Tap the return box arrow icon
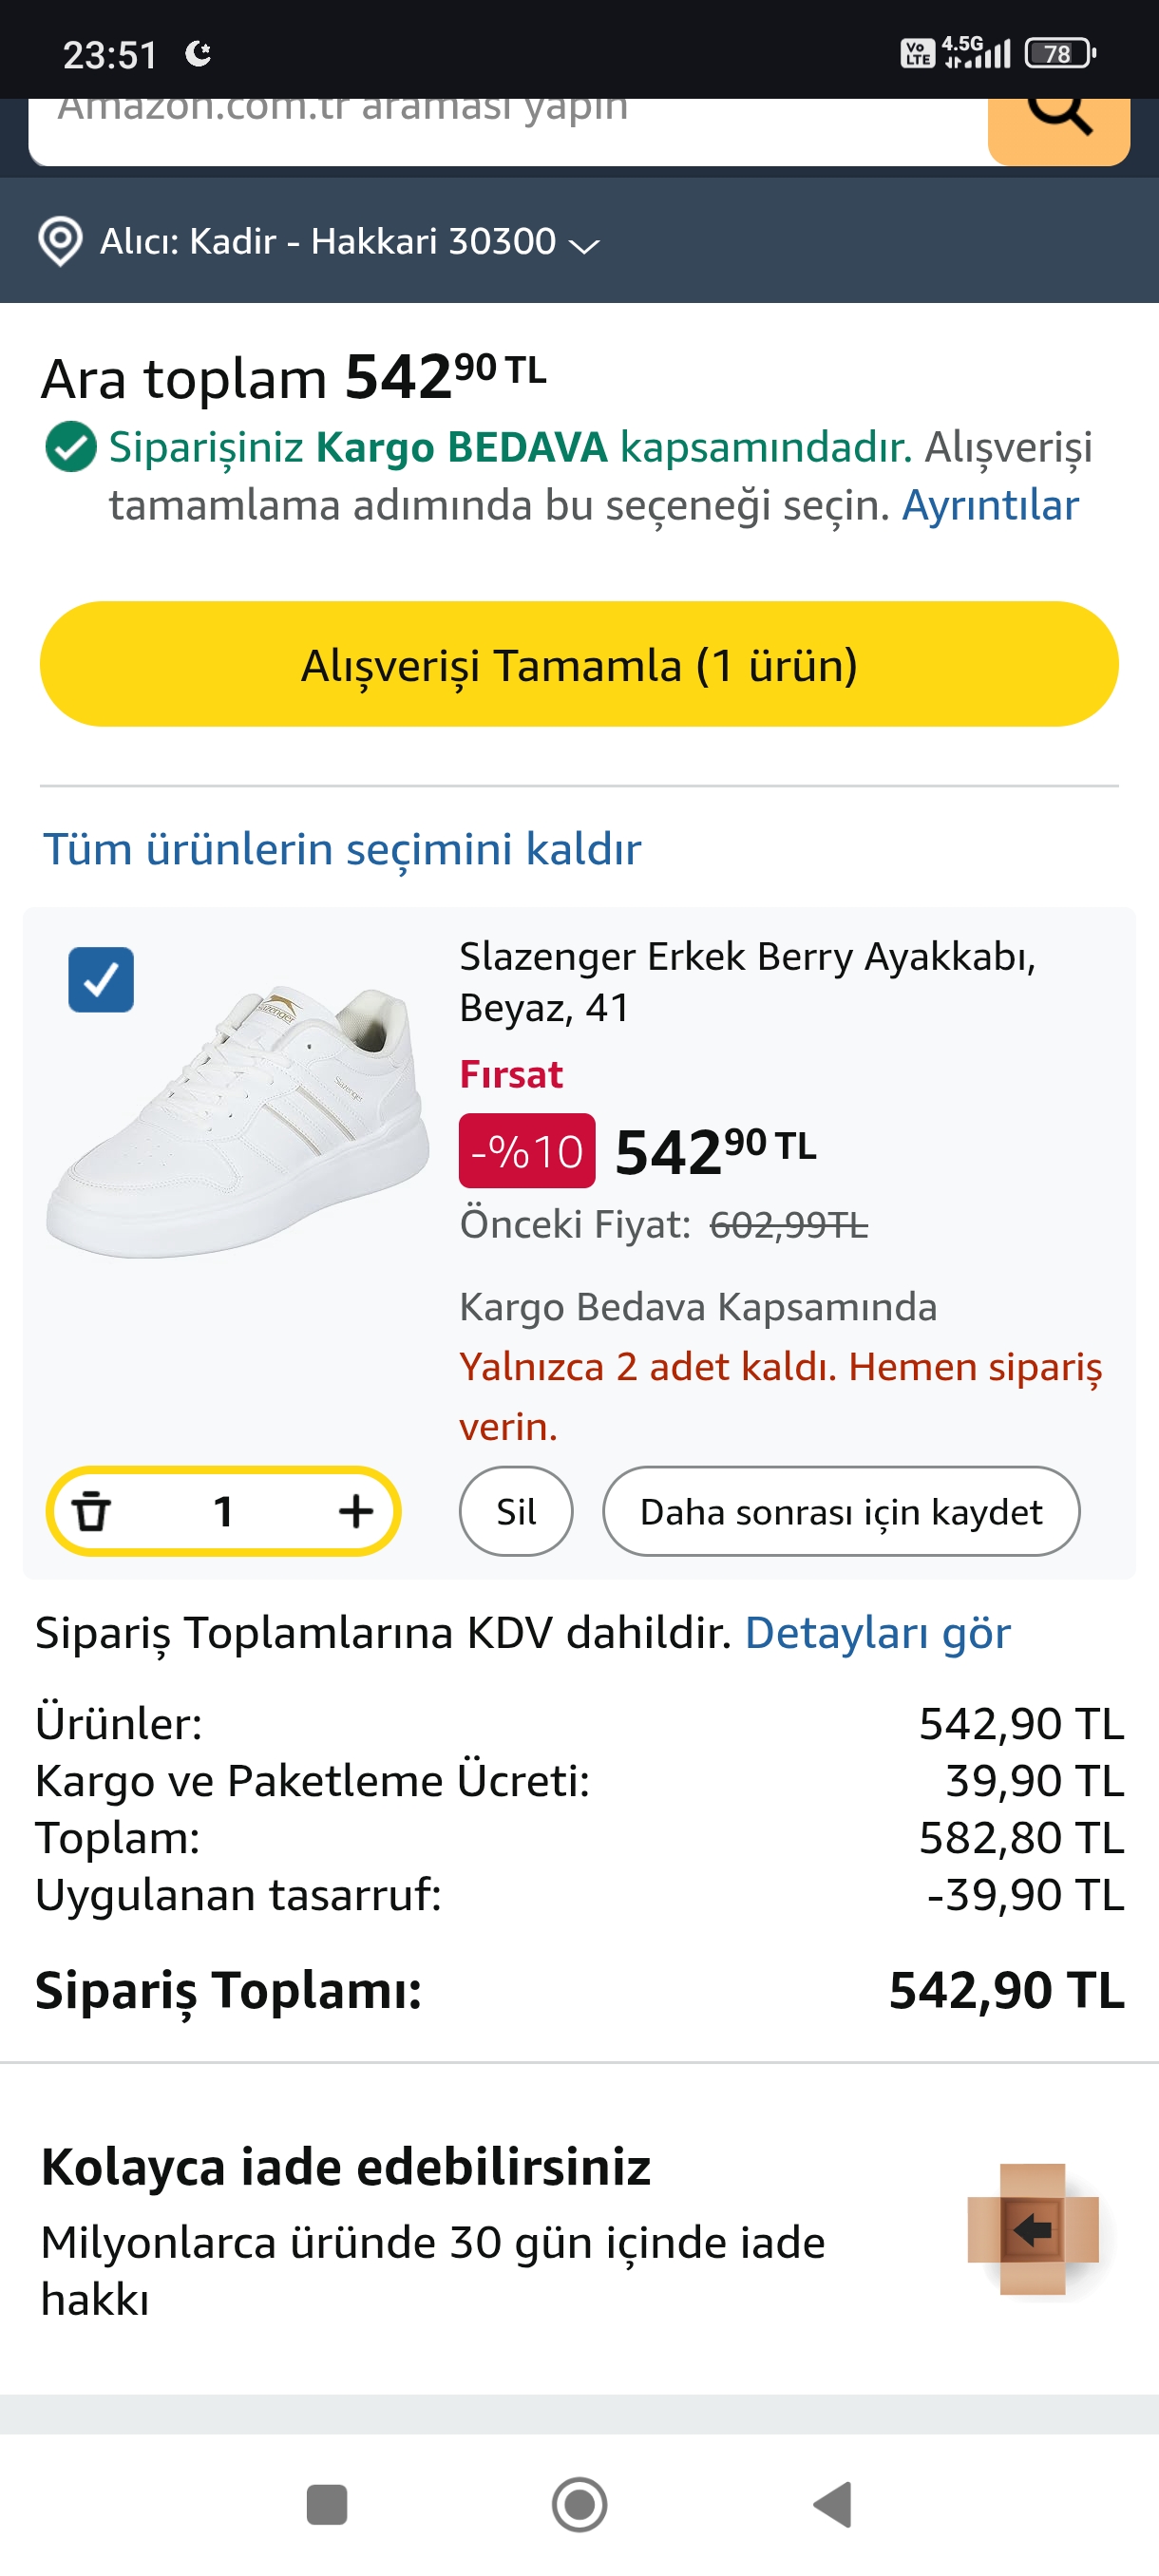Viewport: 1159px width, 2576px height. 1032,2228
